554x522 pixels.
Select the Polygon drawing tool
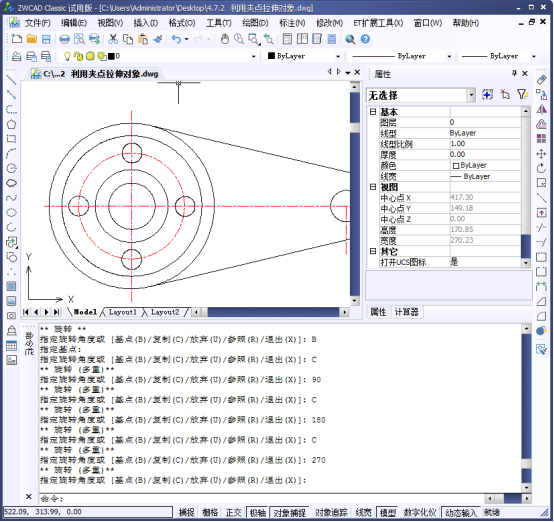point(12,124)
